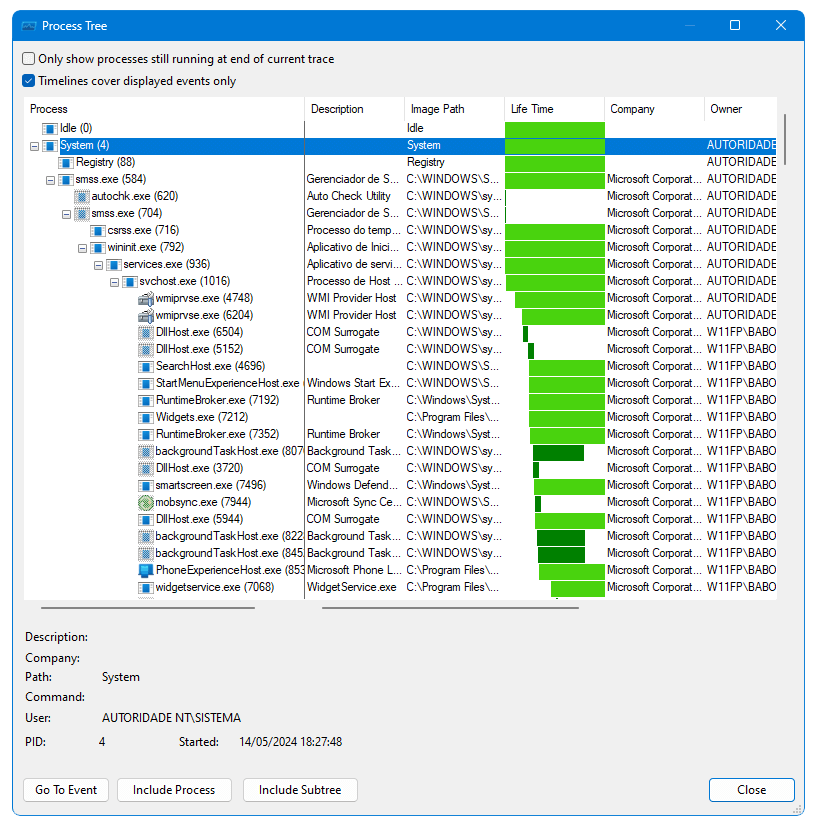Click the PhoneExperienceHost.exe icon

coord(146,571)
